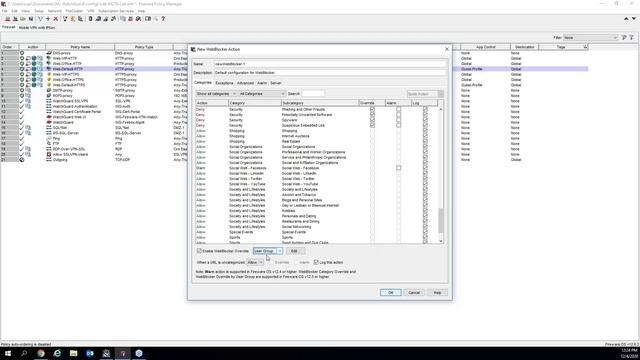Viewport: 640px width, 360px height.
Task: Sort by the Subcategory column header
Action: point(320,103)
